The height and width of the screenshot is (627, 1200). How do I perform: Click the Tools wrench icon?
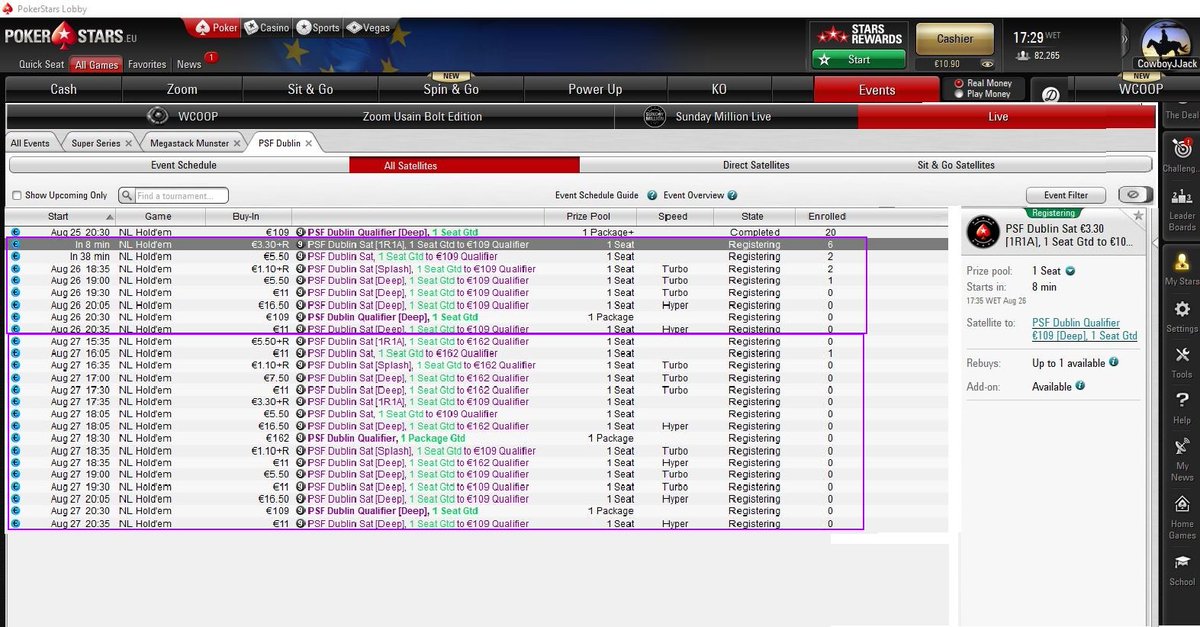click(1181, 356)
